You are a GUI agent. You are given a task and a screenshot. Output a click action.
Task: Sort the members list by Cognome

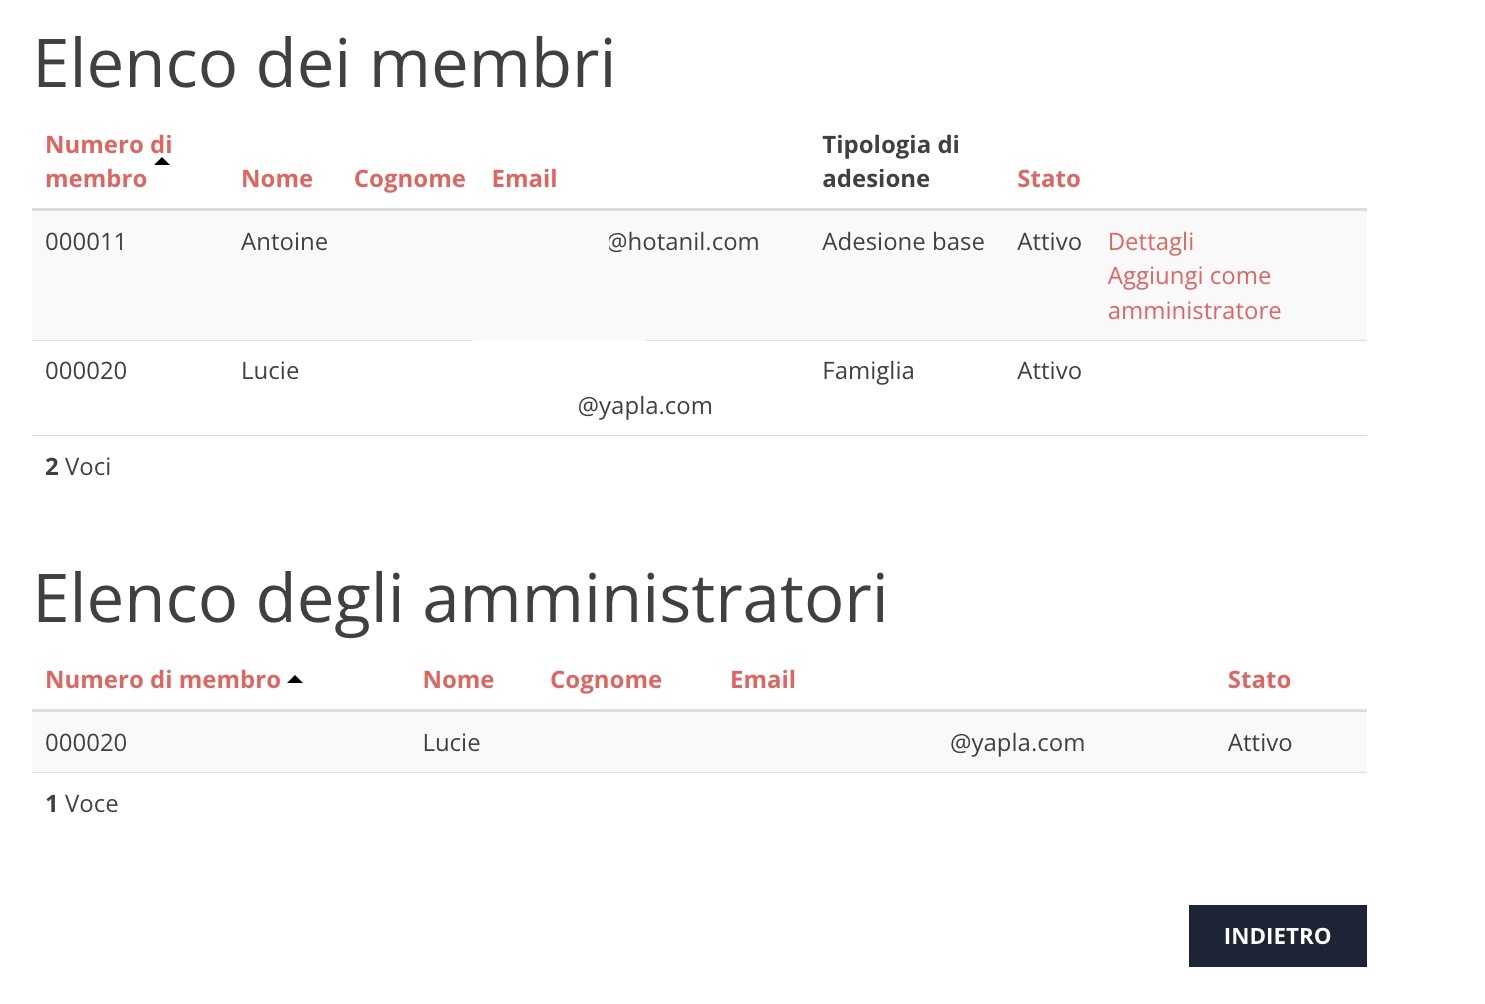pyautogui.click(x=410, y=178)
